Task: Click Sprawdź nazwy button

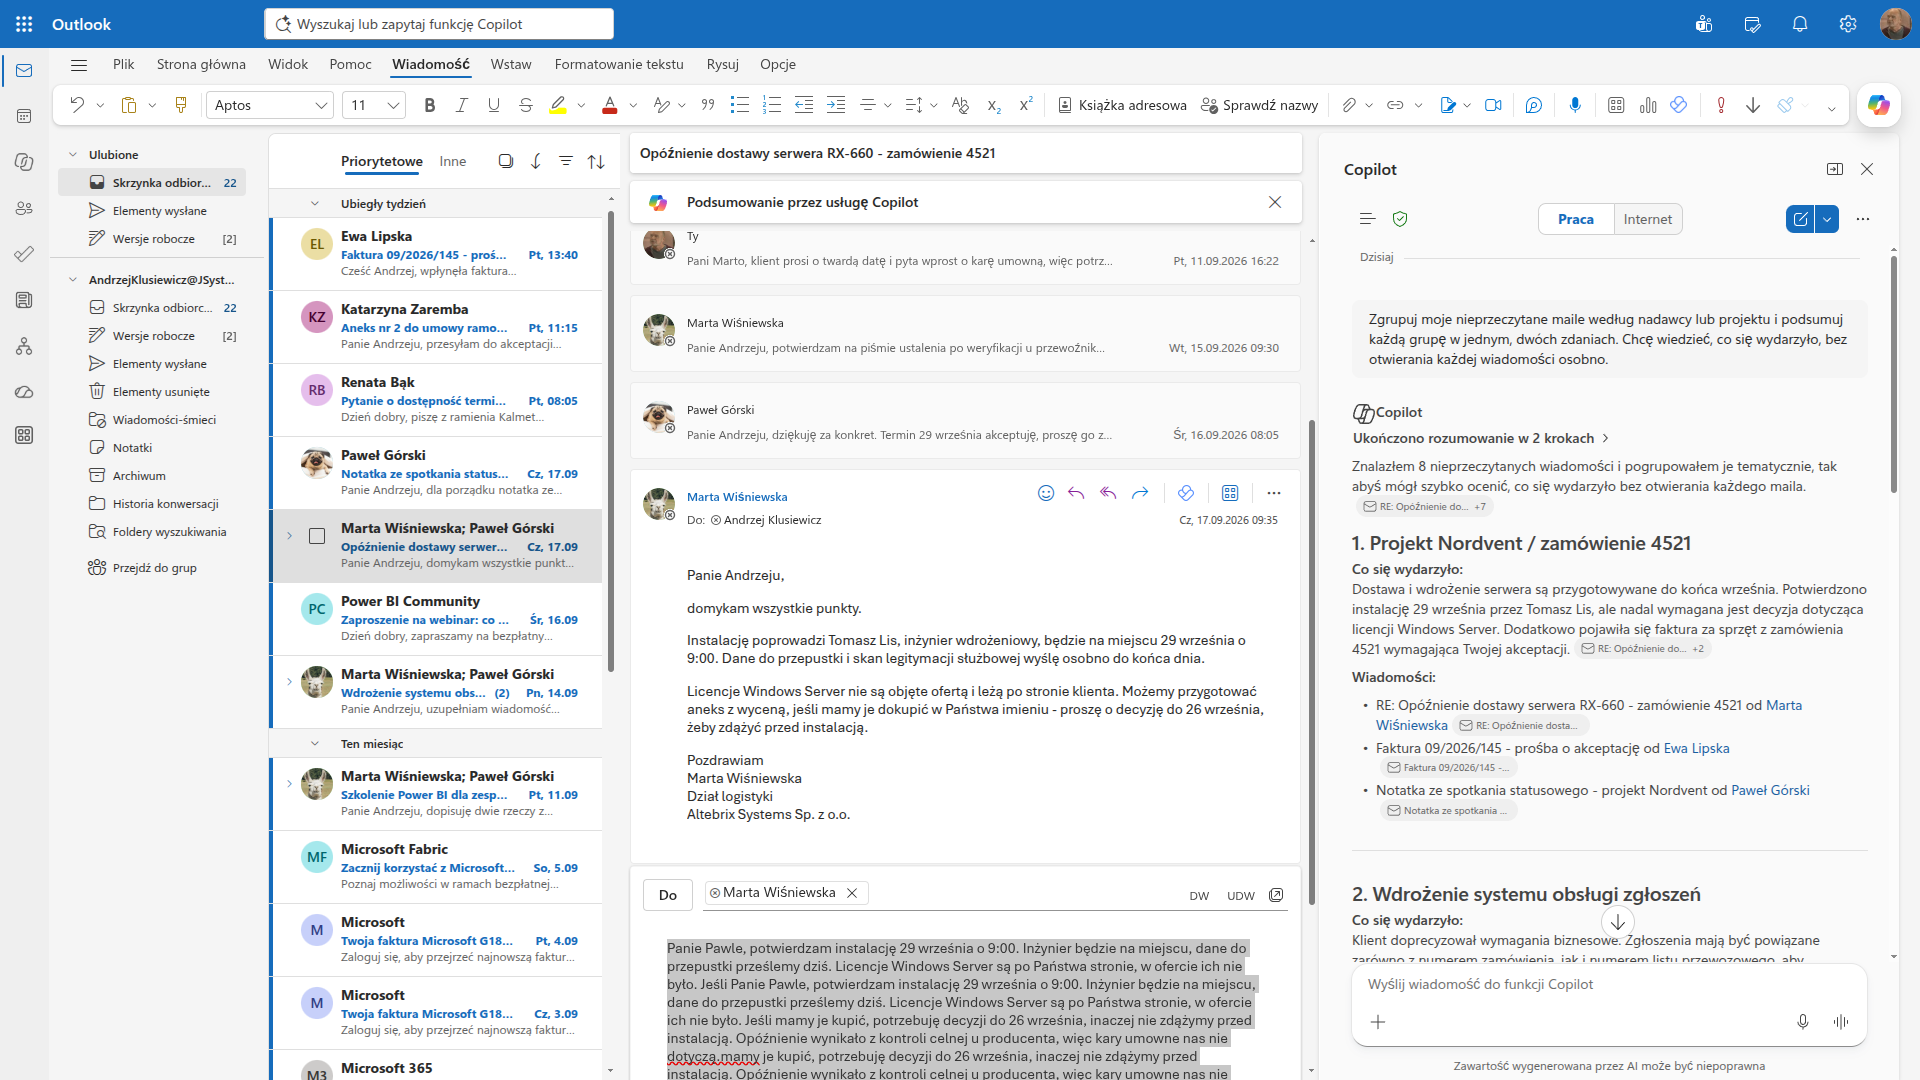Action: 1260,105
